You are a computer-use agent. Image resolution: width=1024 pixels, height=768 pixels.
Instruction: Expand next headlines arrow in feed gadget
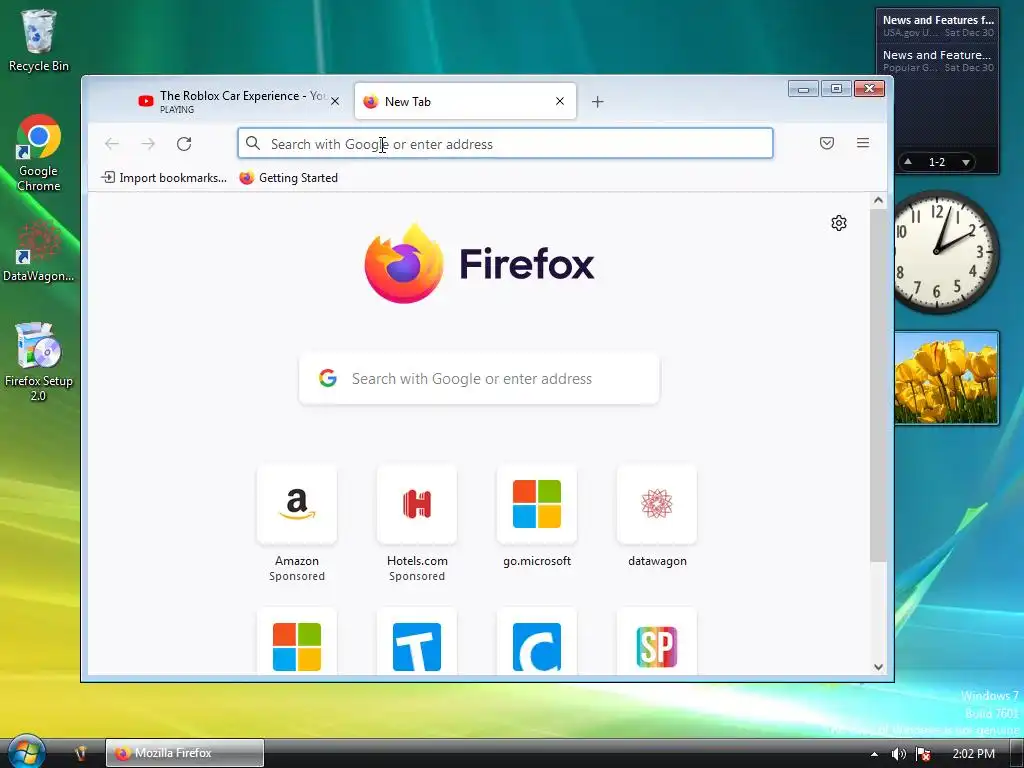click(966, 162)
